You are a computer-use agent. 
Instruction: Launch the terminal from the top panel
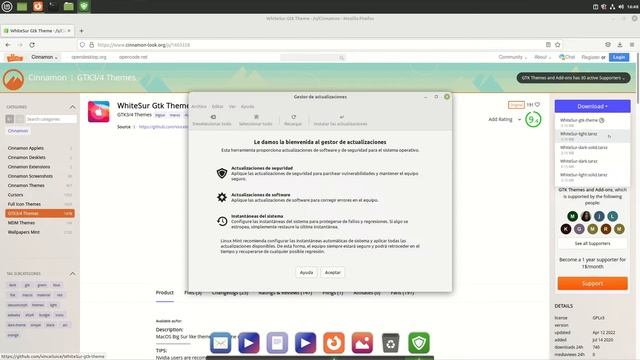tap(53, 7)
